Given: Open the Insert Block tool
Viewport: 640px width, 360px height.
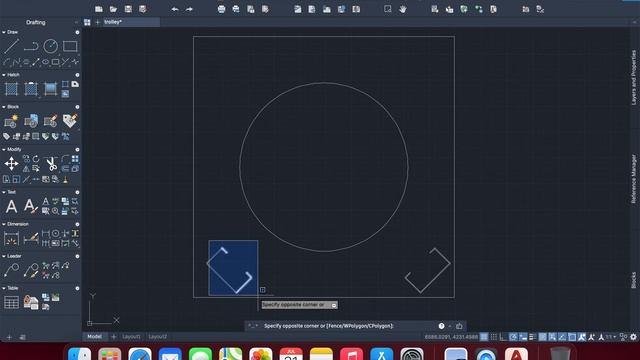Looking at the screenshot, I should pos(31,121).
